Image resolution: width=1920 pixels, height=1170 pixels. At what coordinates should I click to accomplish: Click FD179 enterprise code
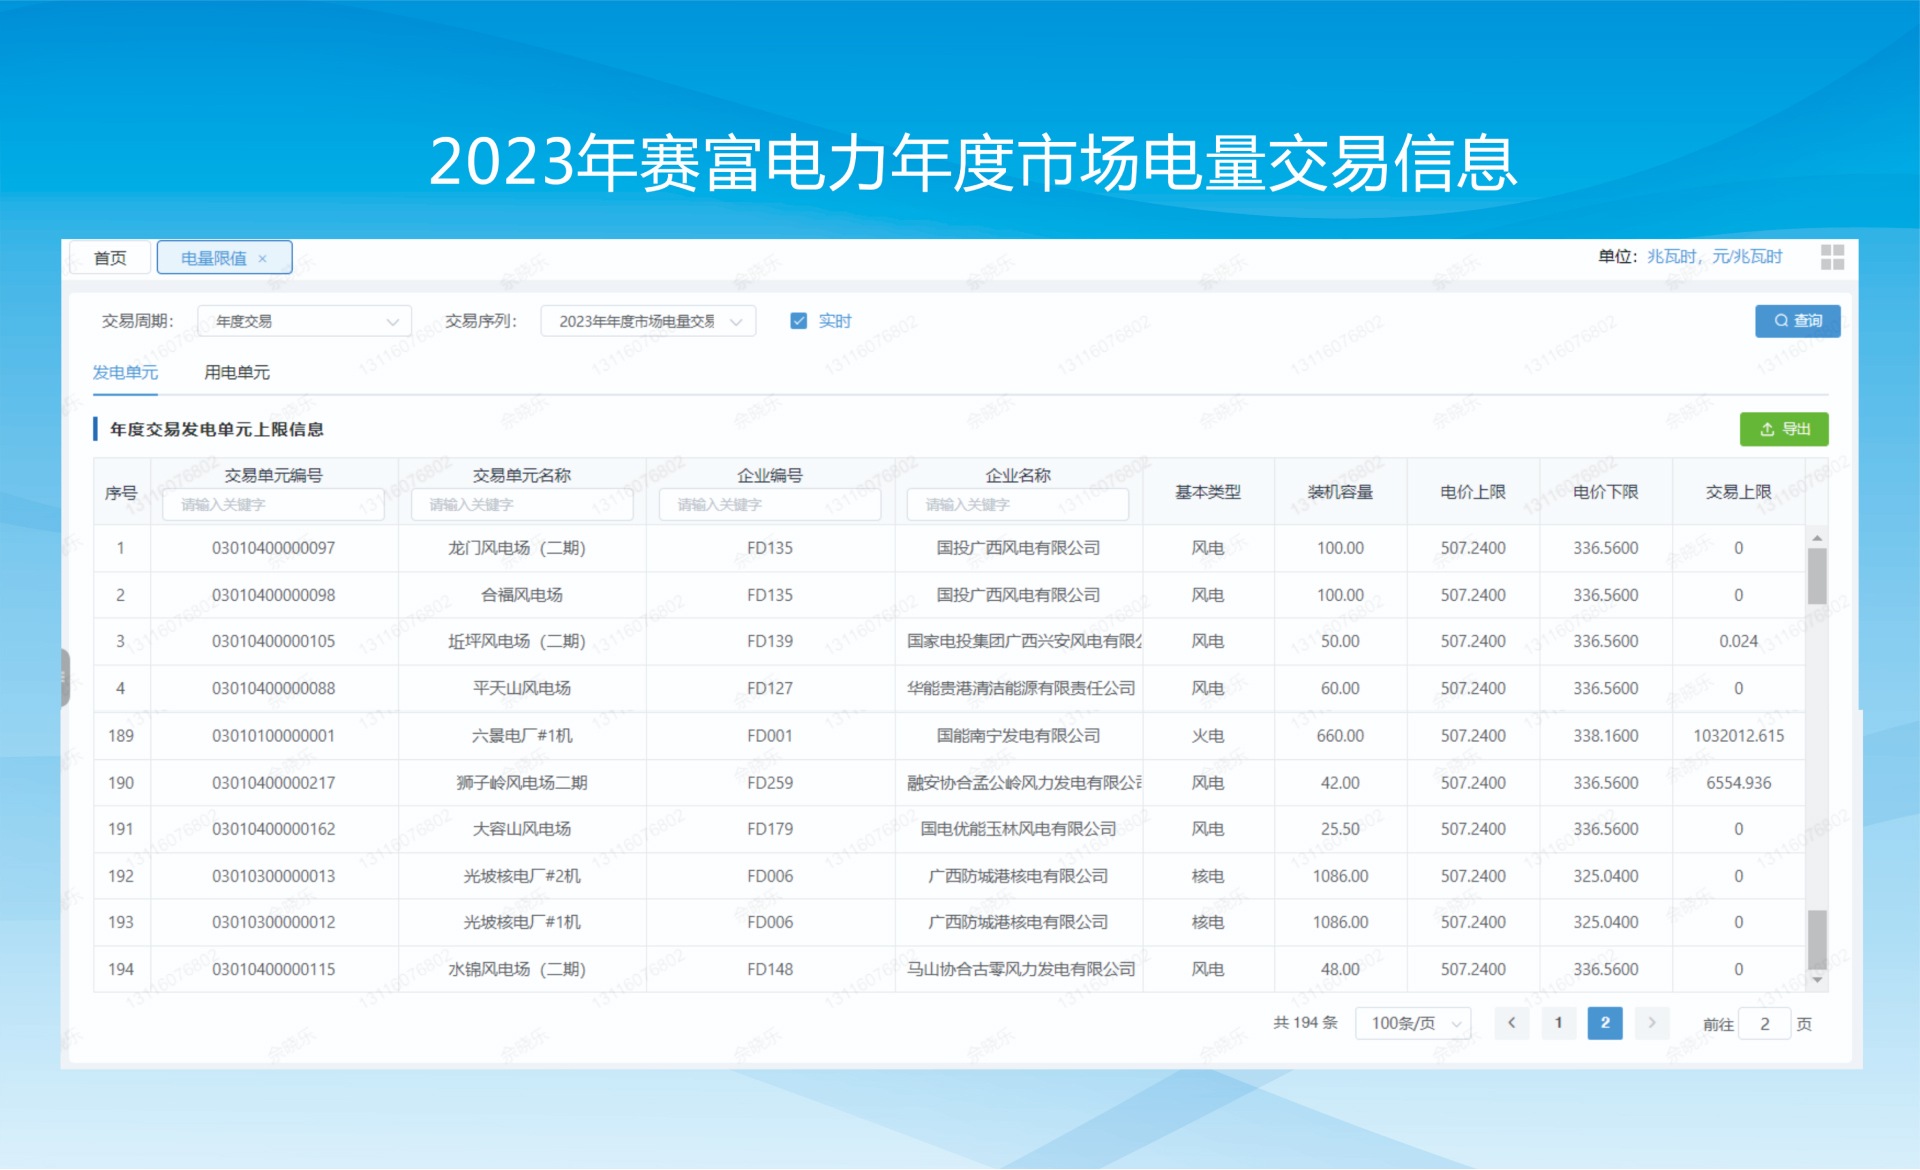(x=770, y=829)
